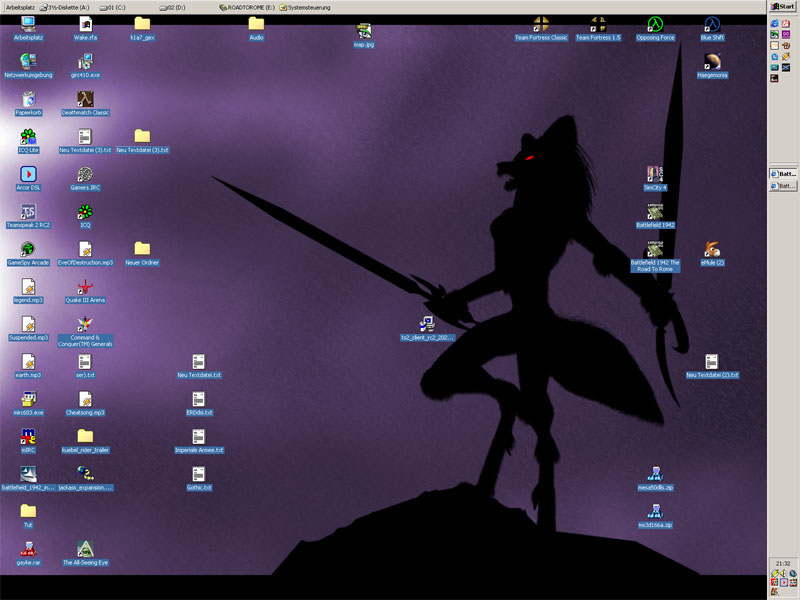
Task: Select the Gothic.txt file
Action: click(199, 479)
